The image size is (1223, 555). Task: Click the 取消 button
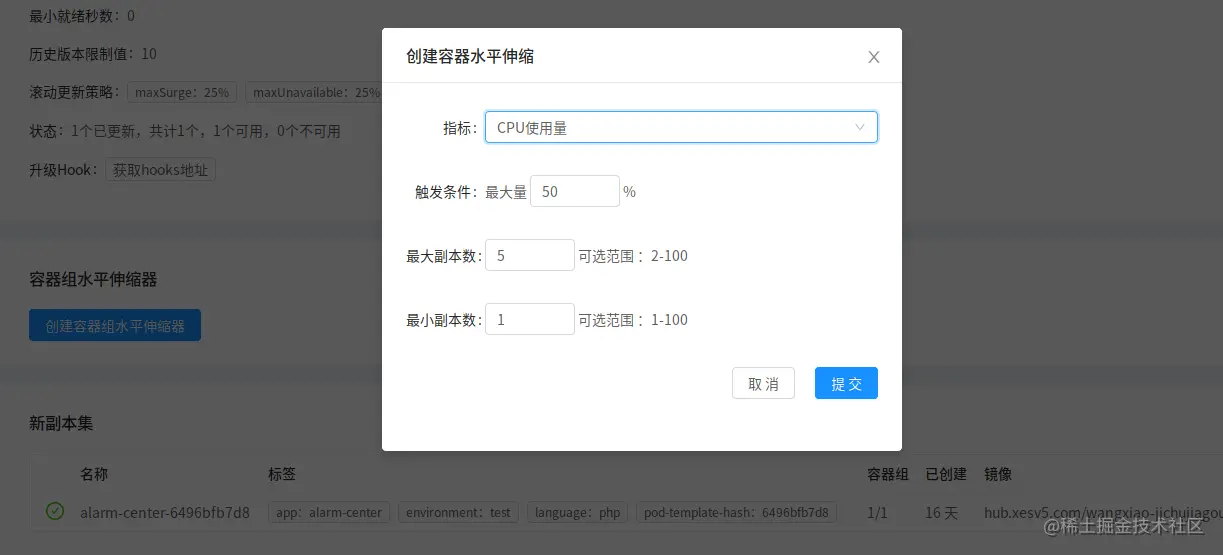tap(763, 383)
